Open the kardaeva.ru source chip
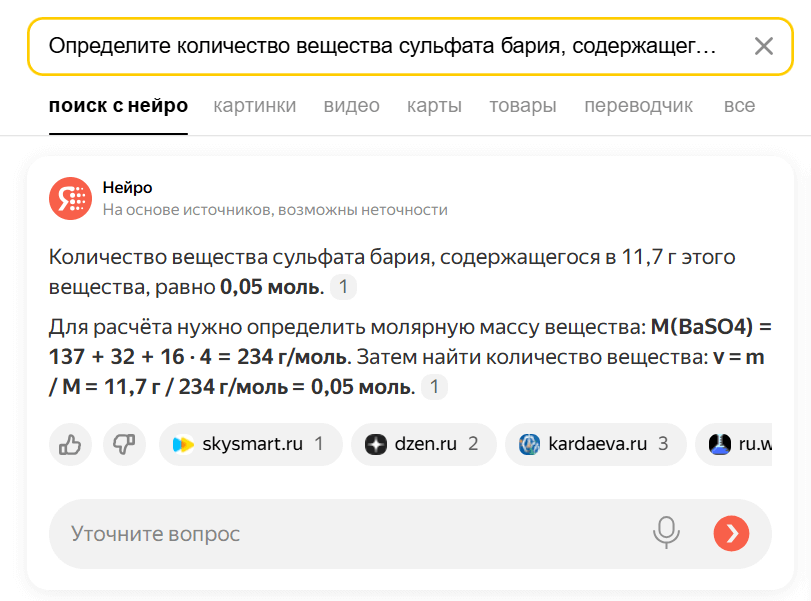Image resolution: width=811 pixels, height=601 pixels. pyautogui.click(x=595, y=445)
